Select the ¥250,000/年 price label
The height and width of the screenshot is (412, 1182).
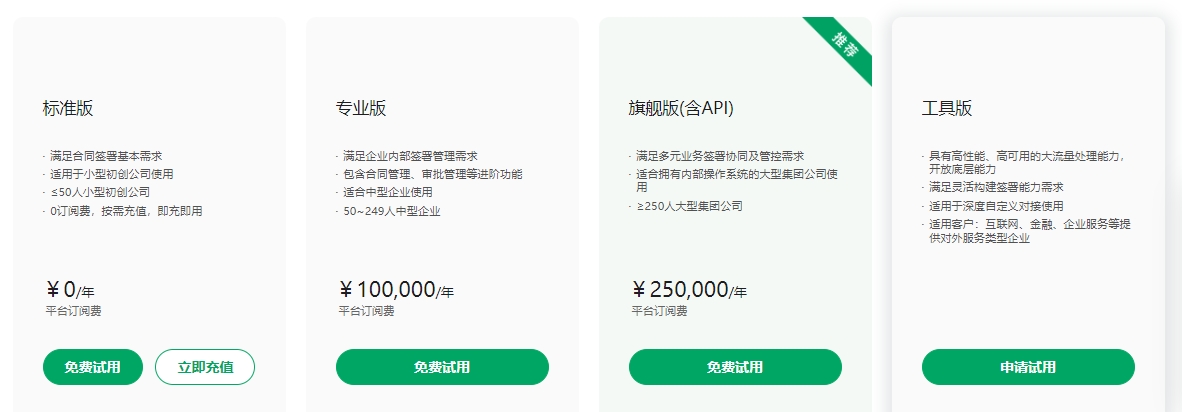coord(689,290)
